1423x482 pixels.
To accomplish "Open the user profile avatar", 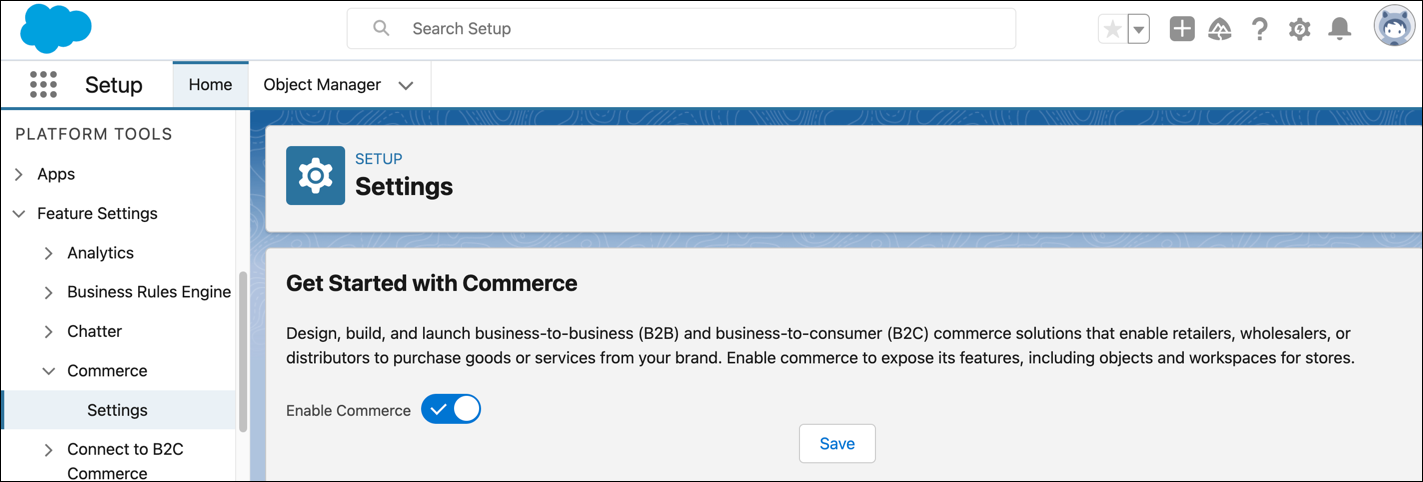I will pyautogui.click(x=1392, y=28).
